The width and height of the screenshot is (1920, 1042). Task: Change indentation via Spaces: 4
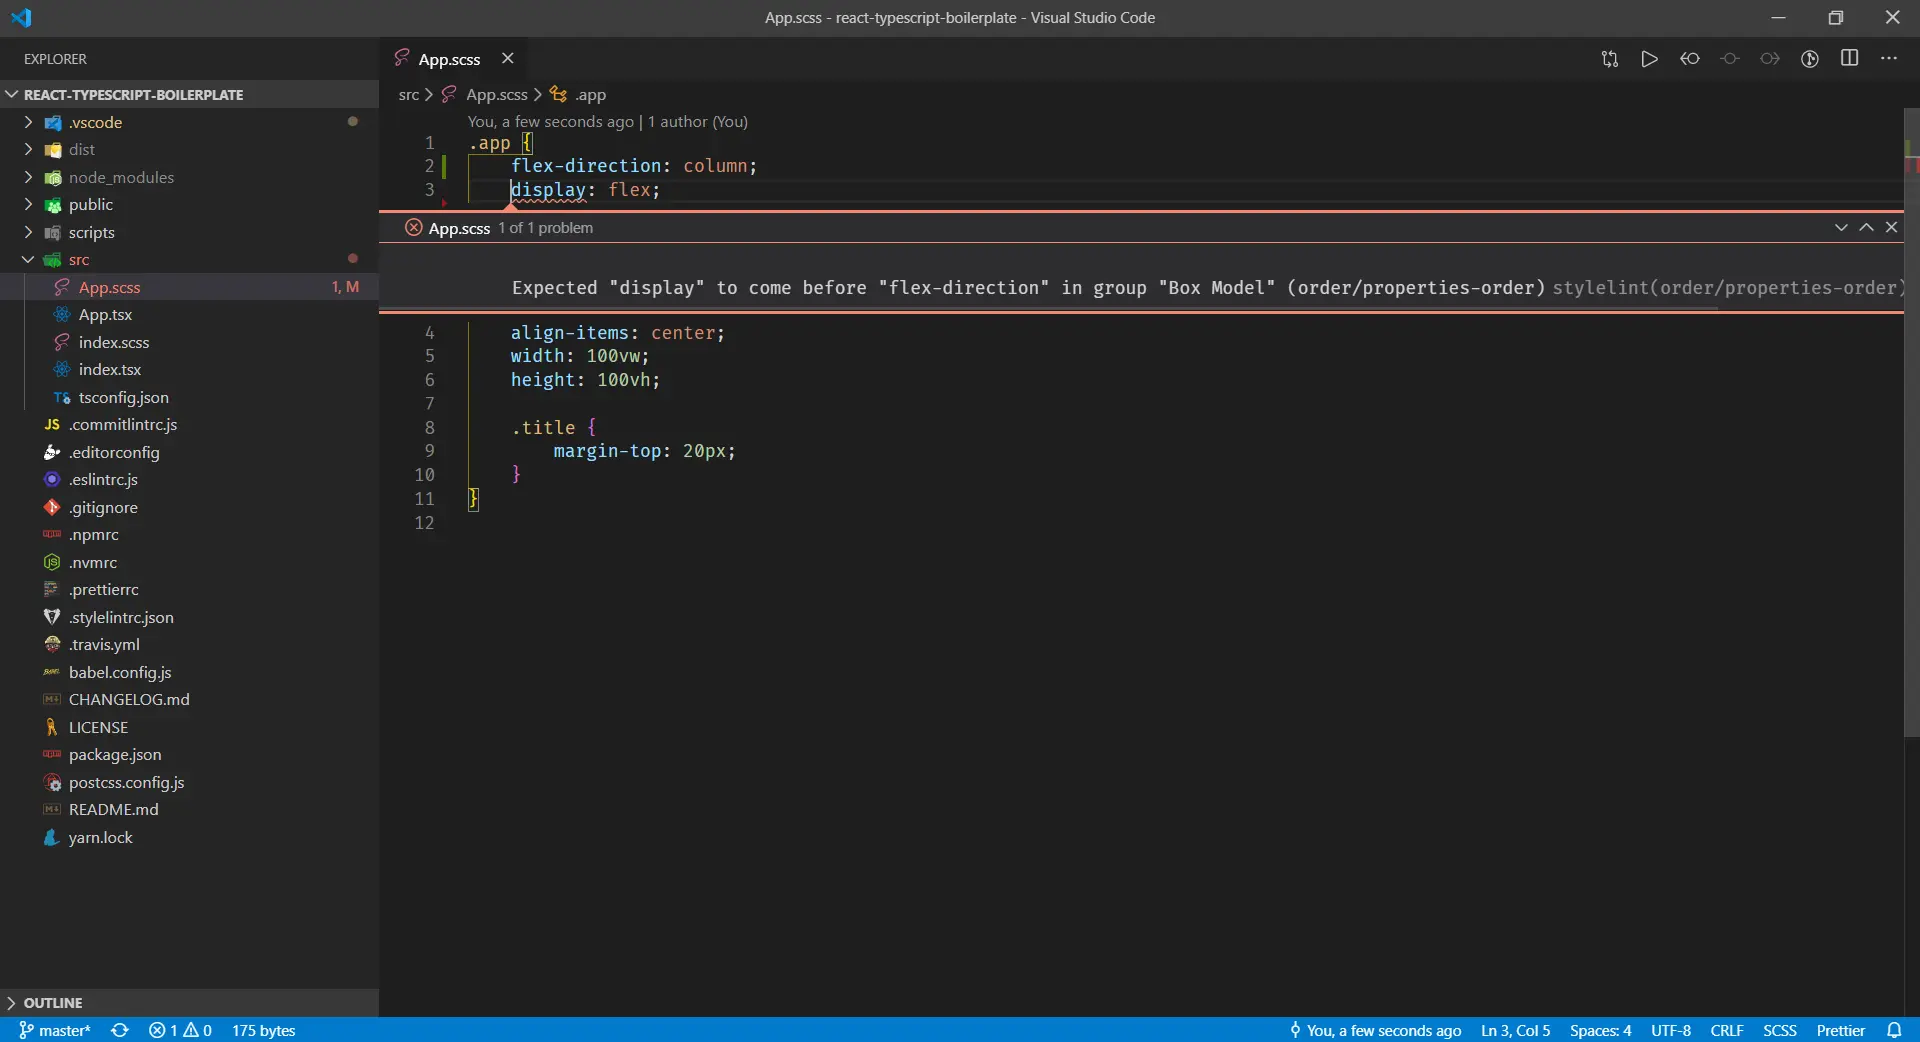tap(1600, 1030)
